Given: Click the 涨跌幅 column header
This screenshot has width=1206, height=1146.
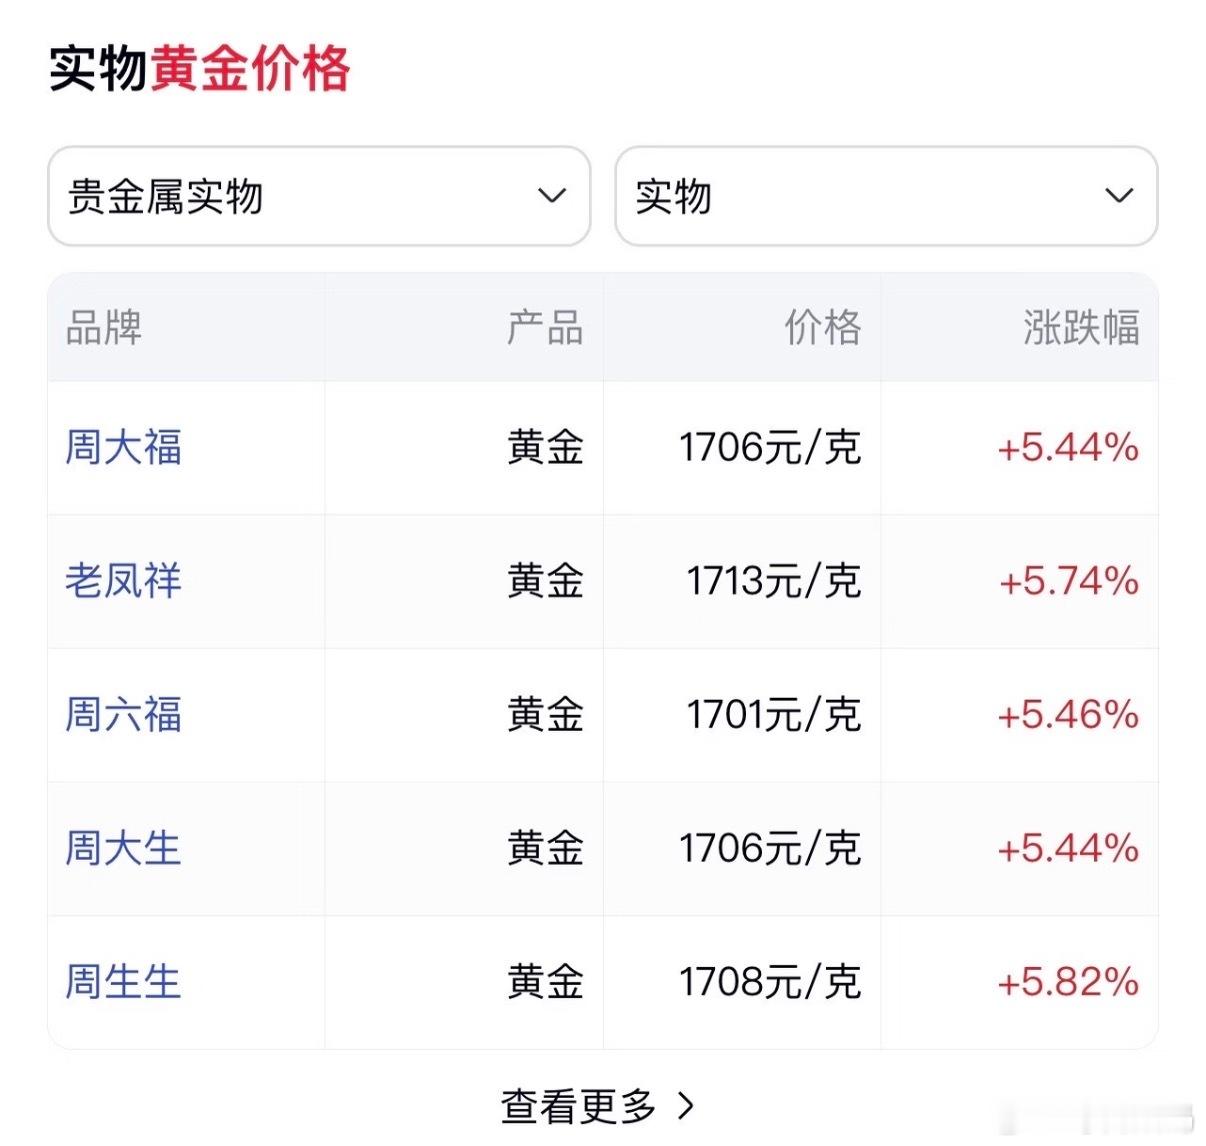Looking at the screenshot, I should 1081,328.
